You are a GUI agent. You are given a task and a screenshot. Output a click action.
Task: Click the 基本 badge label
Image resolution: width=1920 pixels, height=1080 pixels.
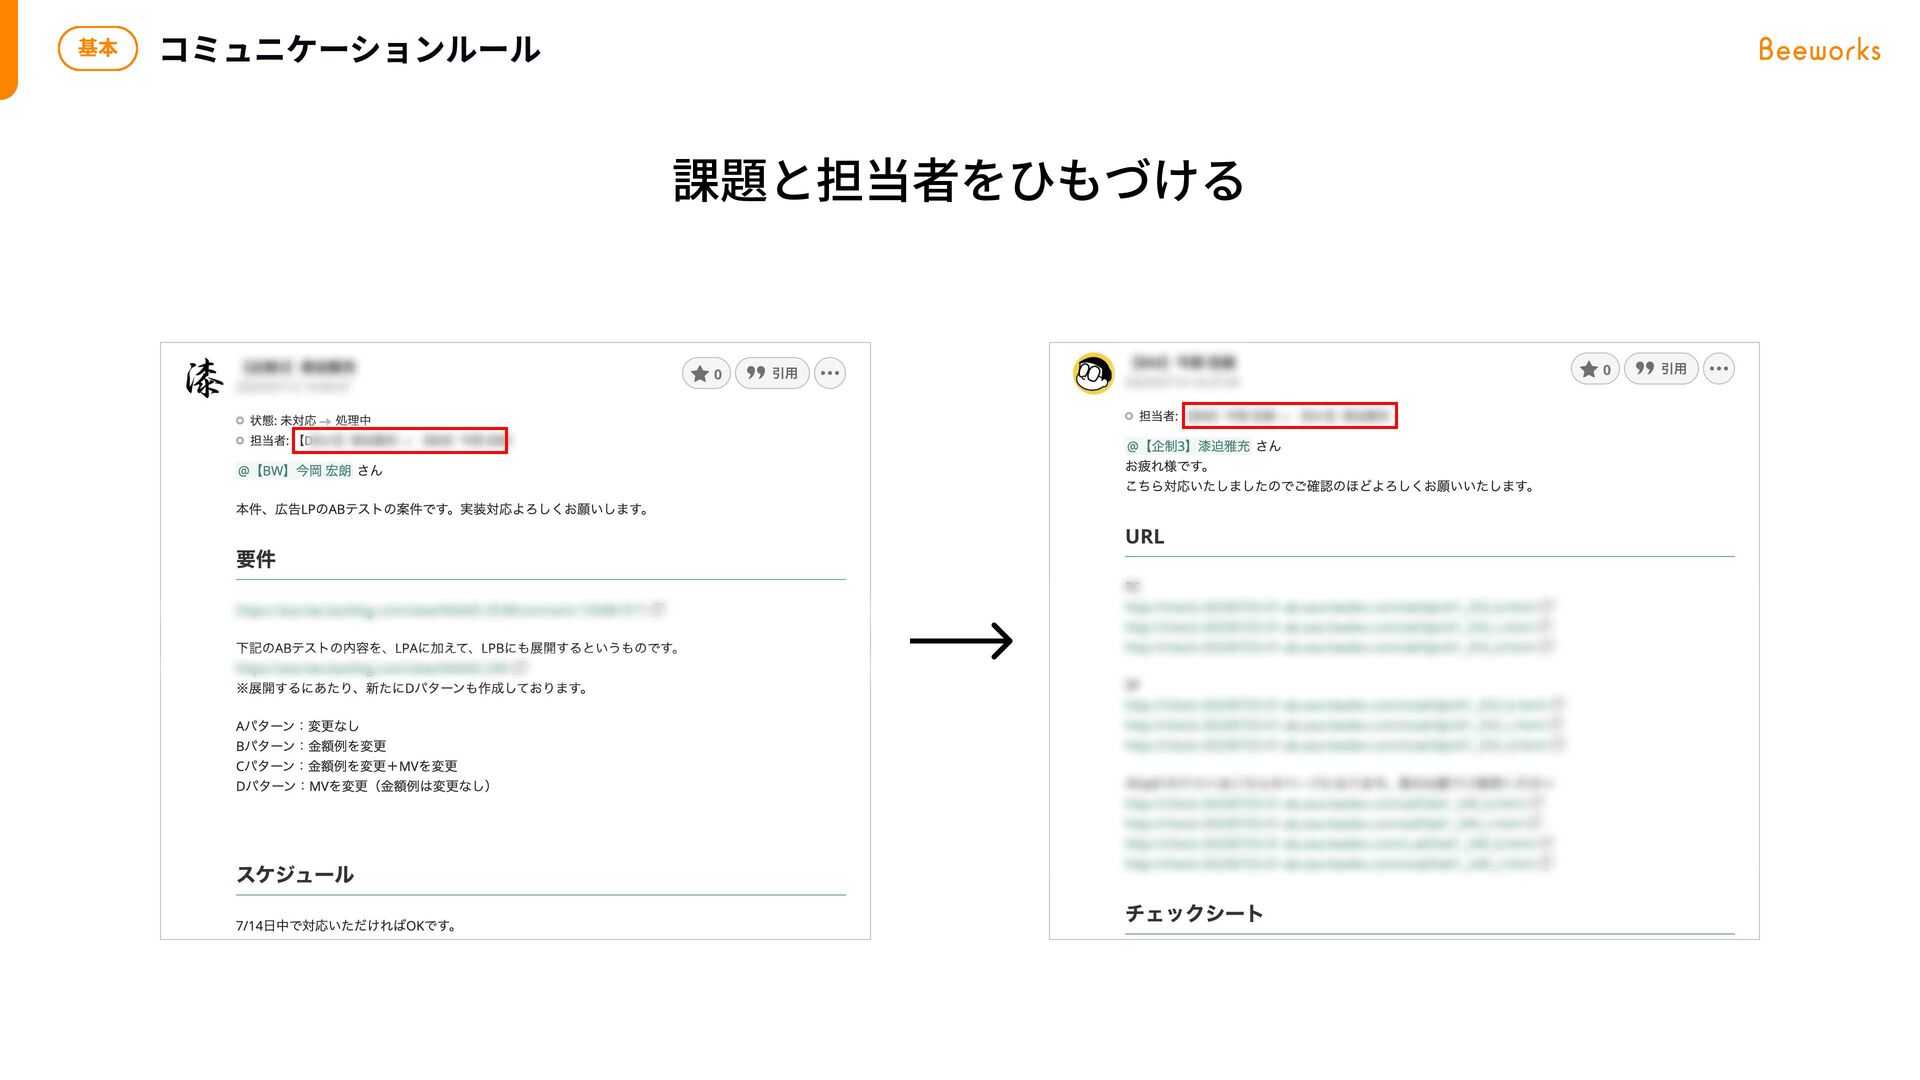(98, 48)
